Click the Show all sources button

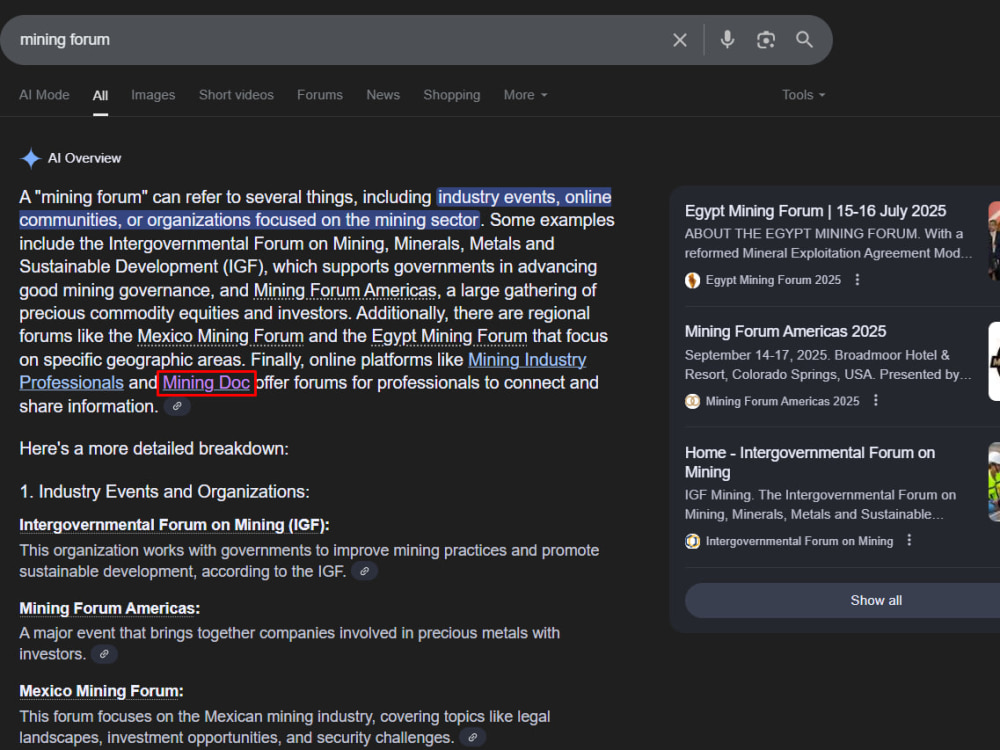(x=876, y=600)
